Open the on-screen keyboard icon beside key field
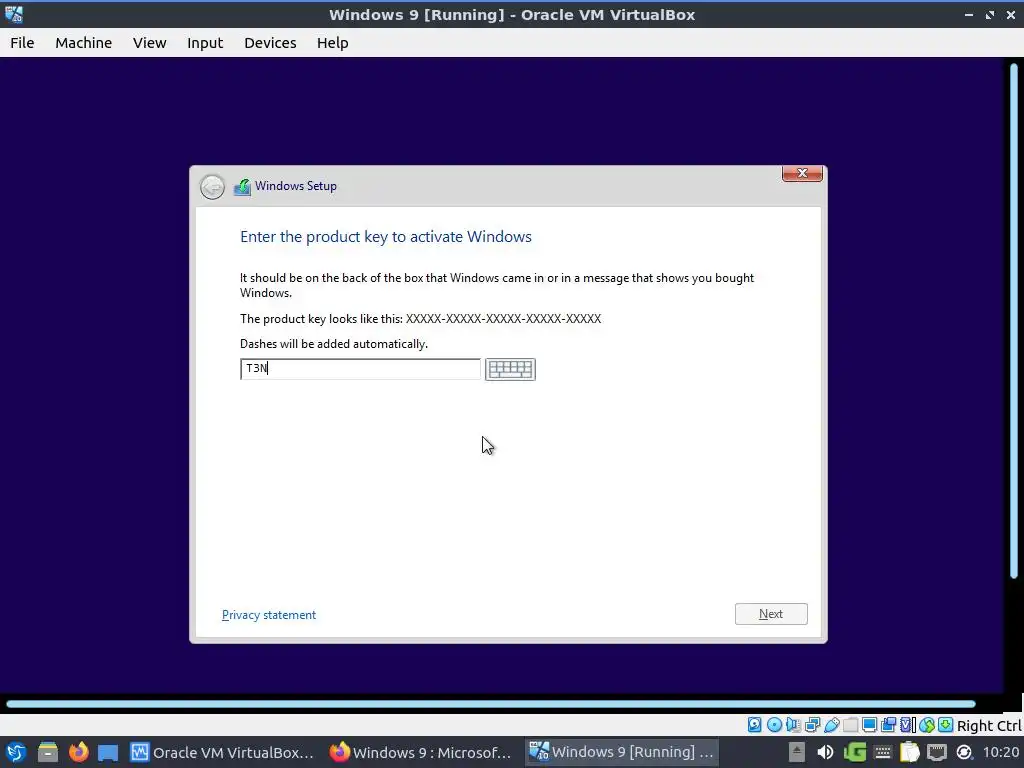This screenshot has height=768, width=1024. (x=510, y=369)
